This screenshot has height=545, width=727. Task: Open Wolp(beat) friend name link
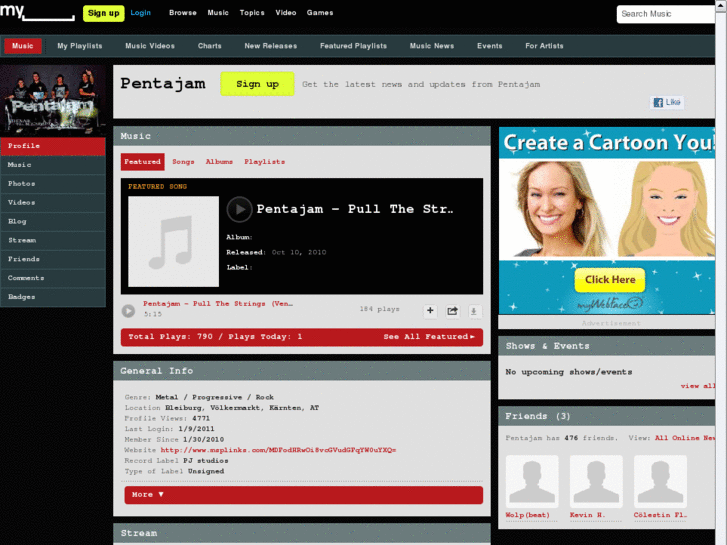coord(528,515)
